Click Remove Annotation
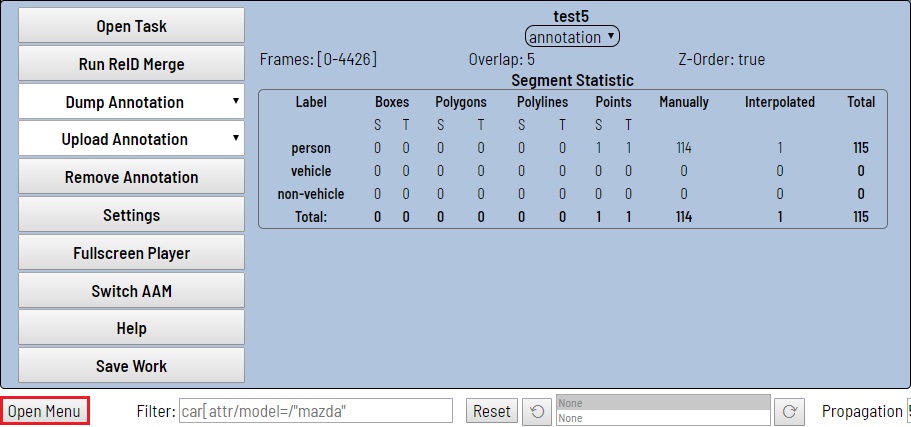 (x=132, y=177)
